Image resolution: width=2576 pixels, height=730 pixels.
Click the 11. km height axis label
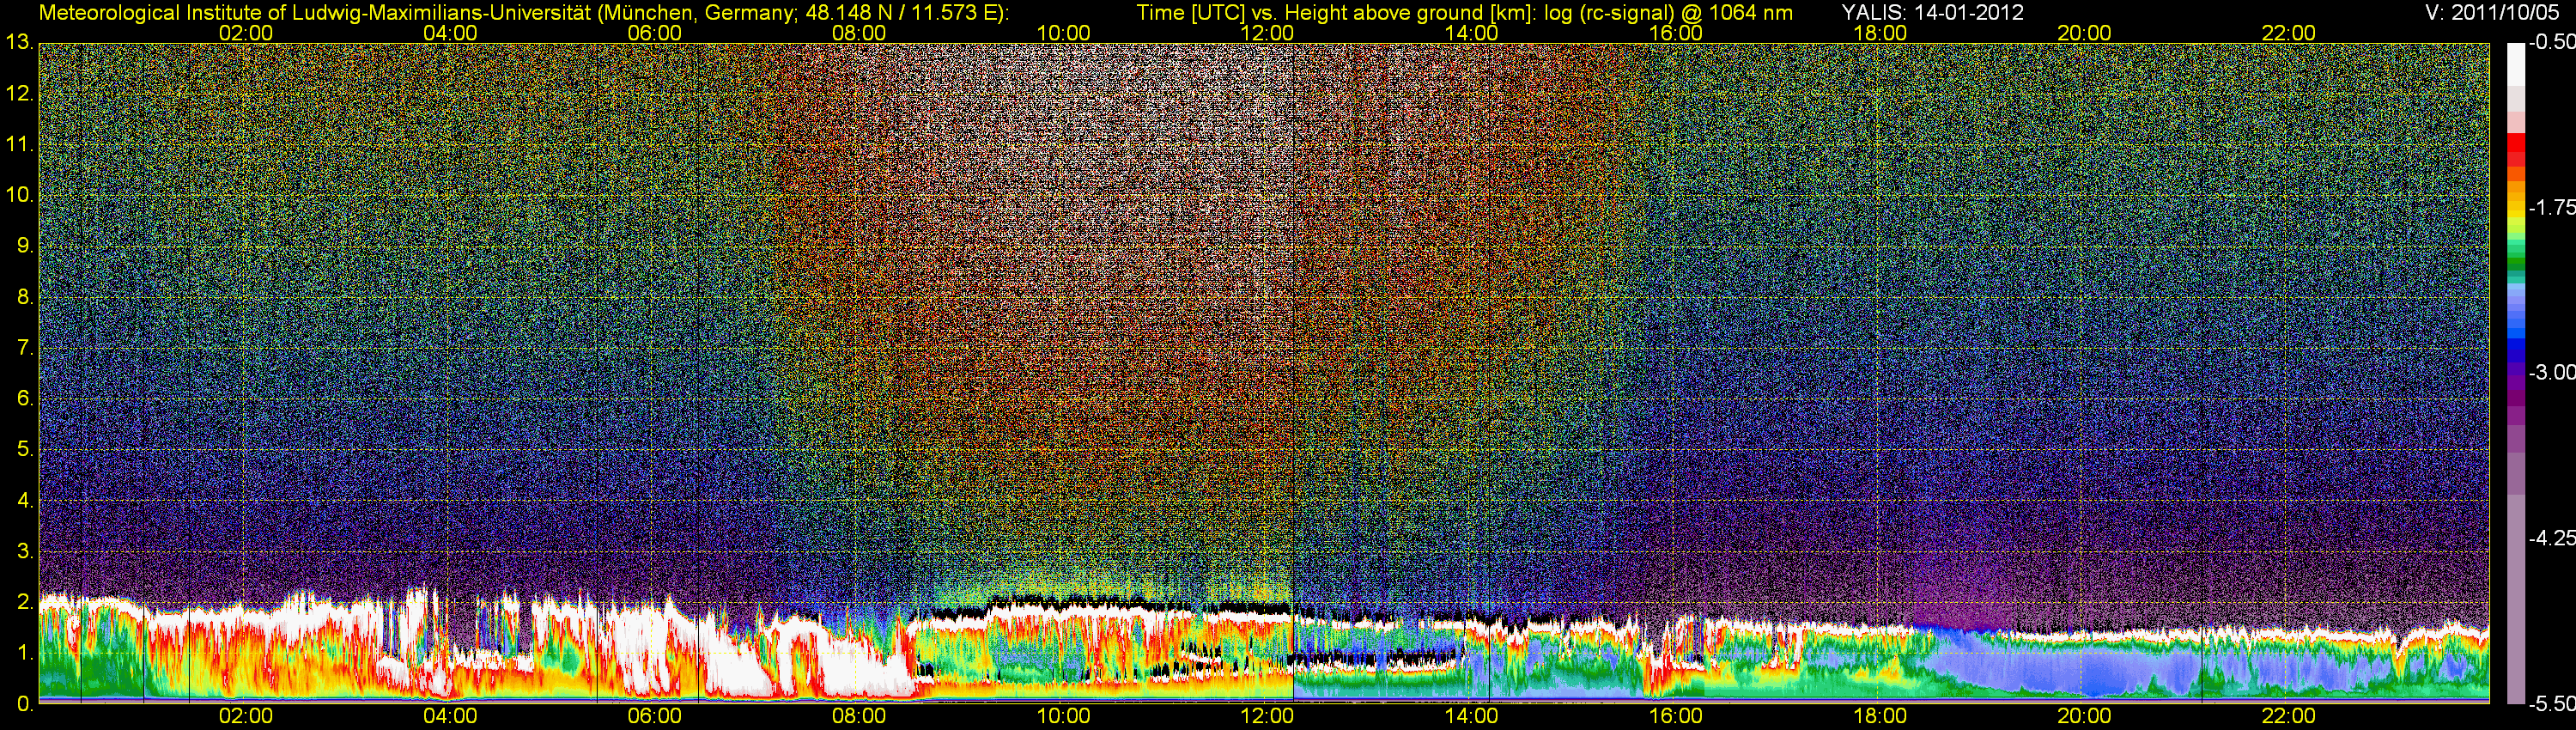click(x=19, y=145)
